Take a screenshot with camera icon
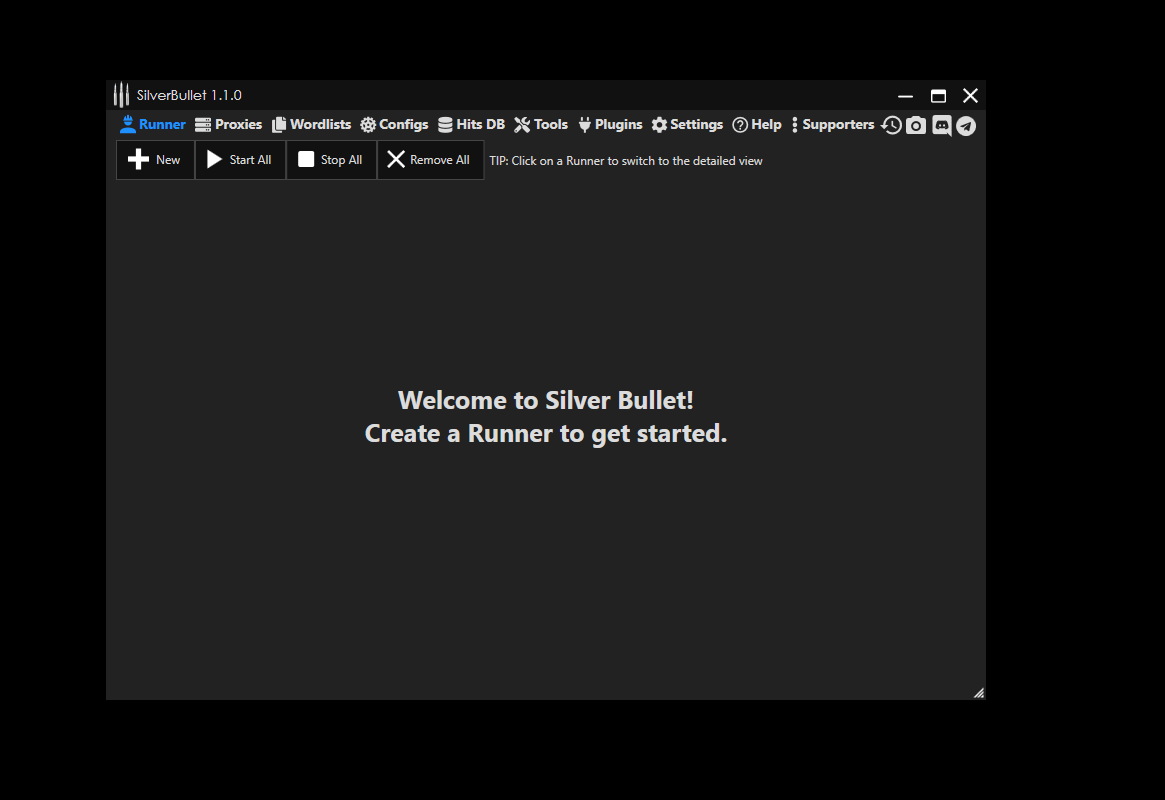 (916, 126)
